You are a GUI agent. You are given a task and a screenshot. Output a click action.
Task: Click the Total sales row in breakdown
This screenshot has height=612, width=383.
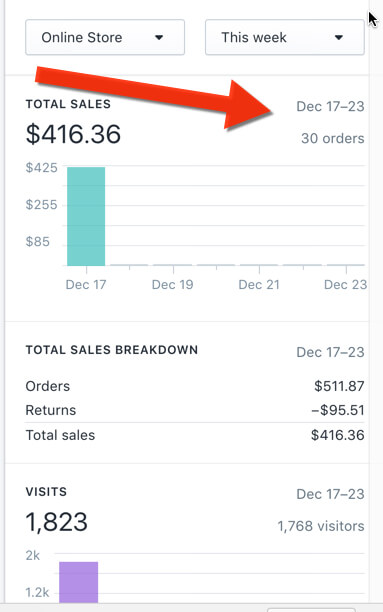(x=195, y=435)
